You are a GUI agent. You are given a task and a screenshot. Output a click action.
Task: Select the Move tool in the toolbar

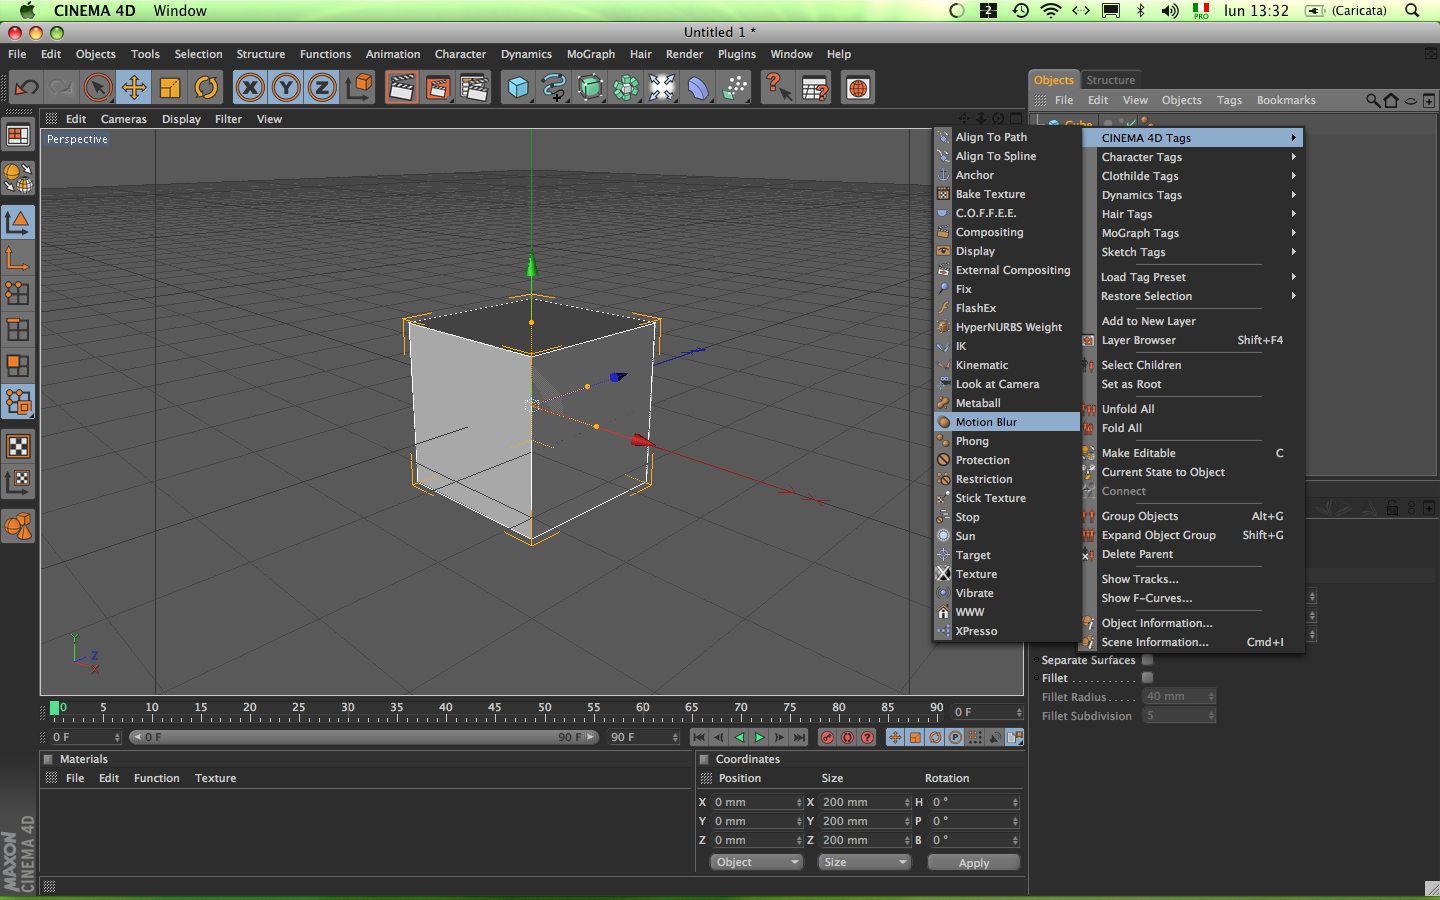point(134,88)
